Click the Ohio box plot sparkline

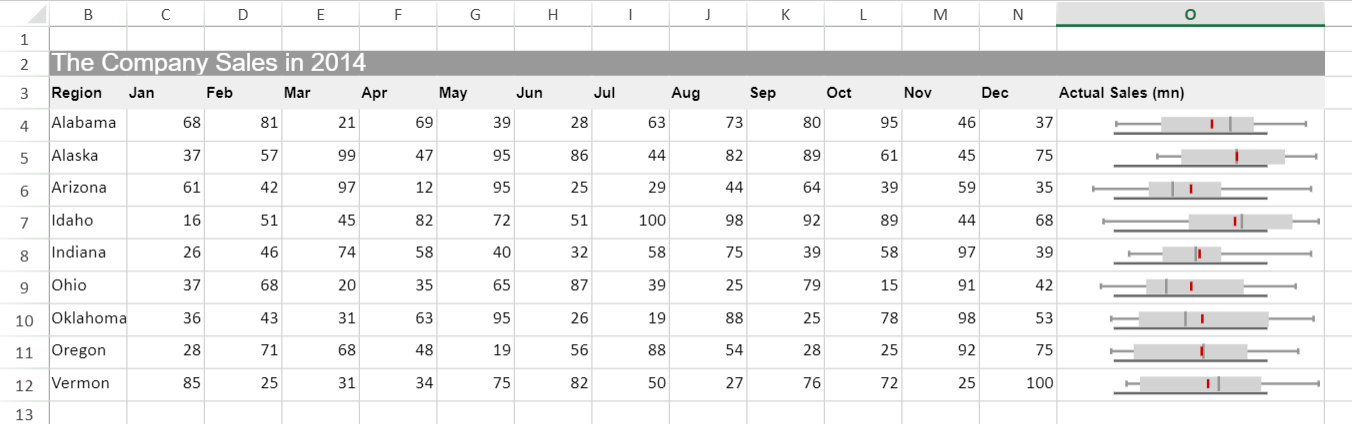(1196, 287)
